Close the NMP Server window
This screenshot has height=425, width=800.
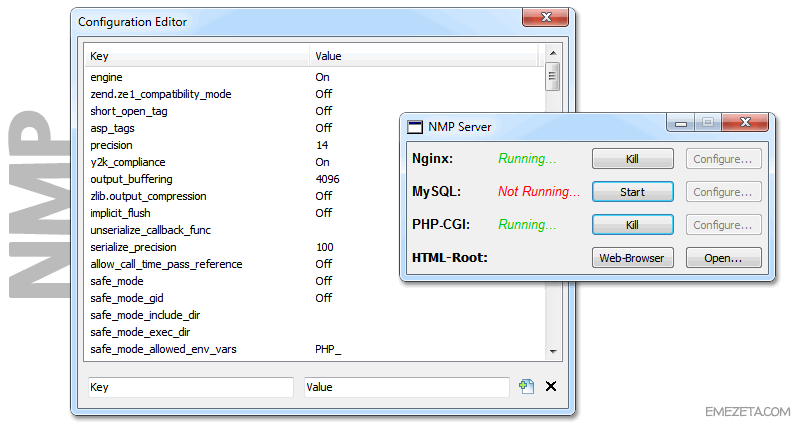745,122
